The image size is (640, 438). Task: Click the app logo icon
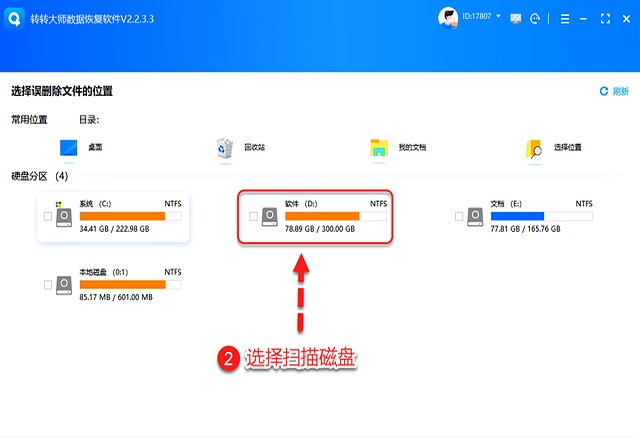tap(14, 18)
